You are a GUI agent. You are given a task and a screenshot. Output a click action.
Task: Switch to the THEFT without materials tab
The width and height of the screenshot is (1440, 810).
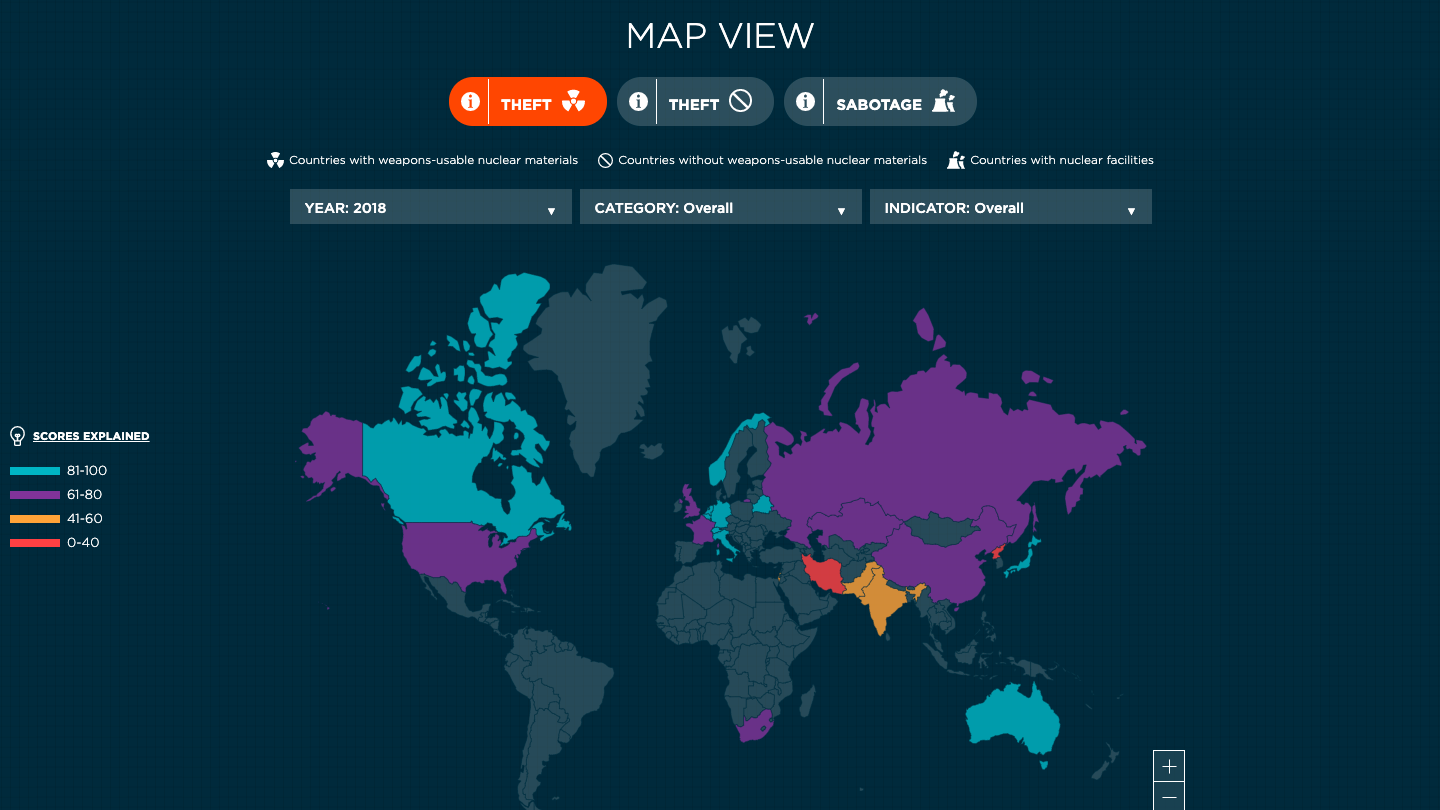695,101
